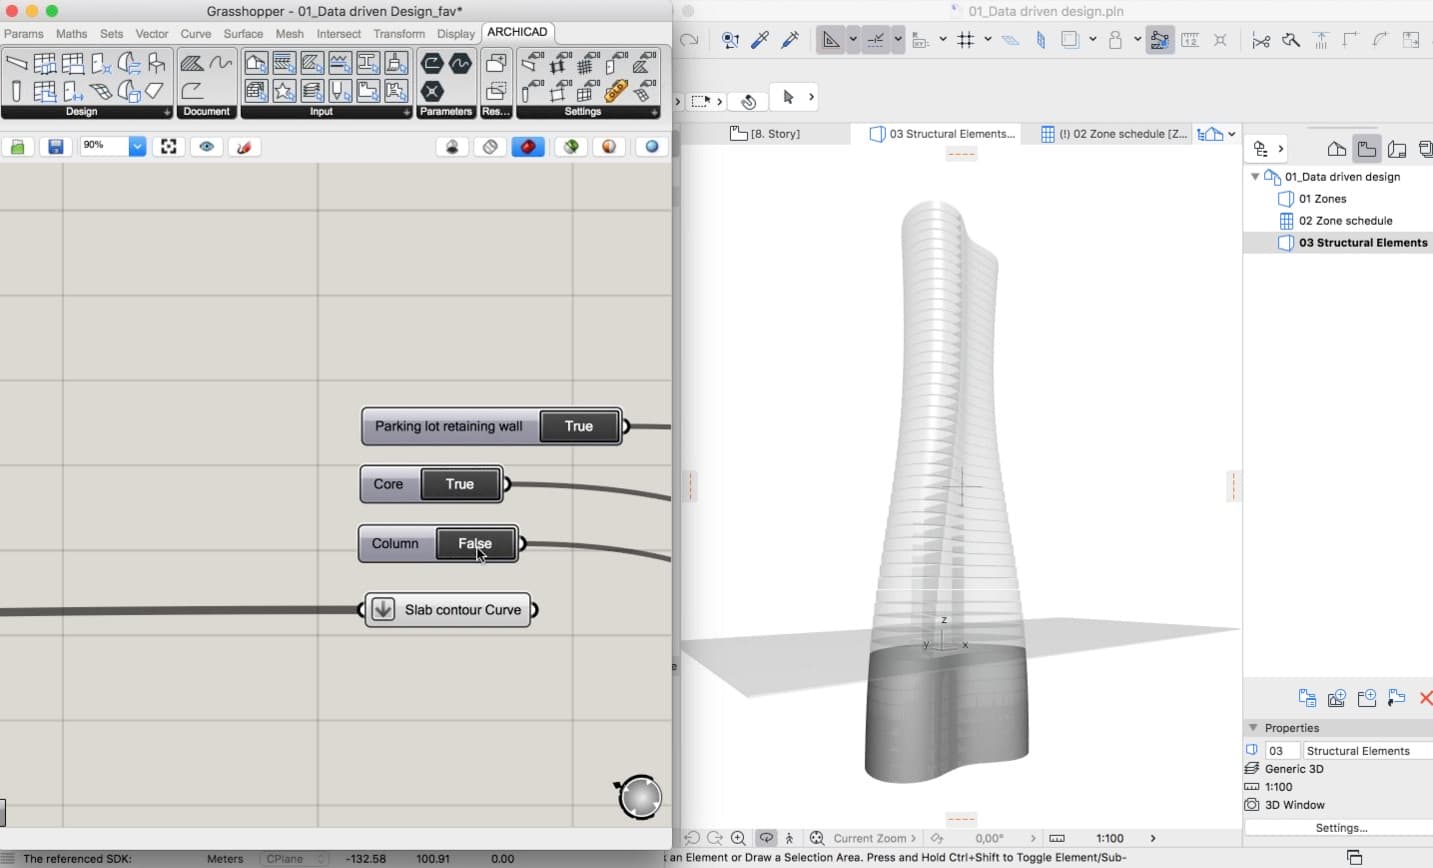
Task: Delete the view with red X
Action: coord(1426,698)
